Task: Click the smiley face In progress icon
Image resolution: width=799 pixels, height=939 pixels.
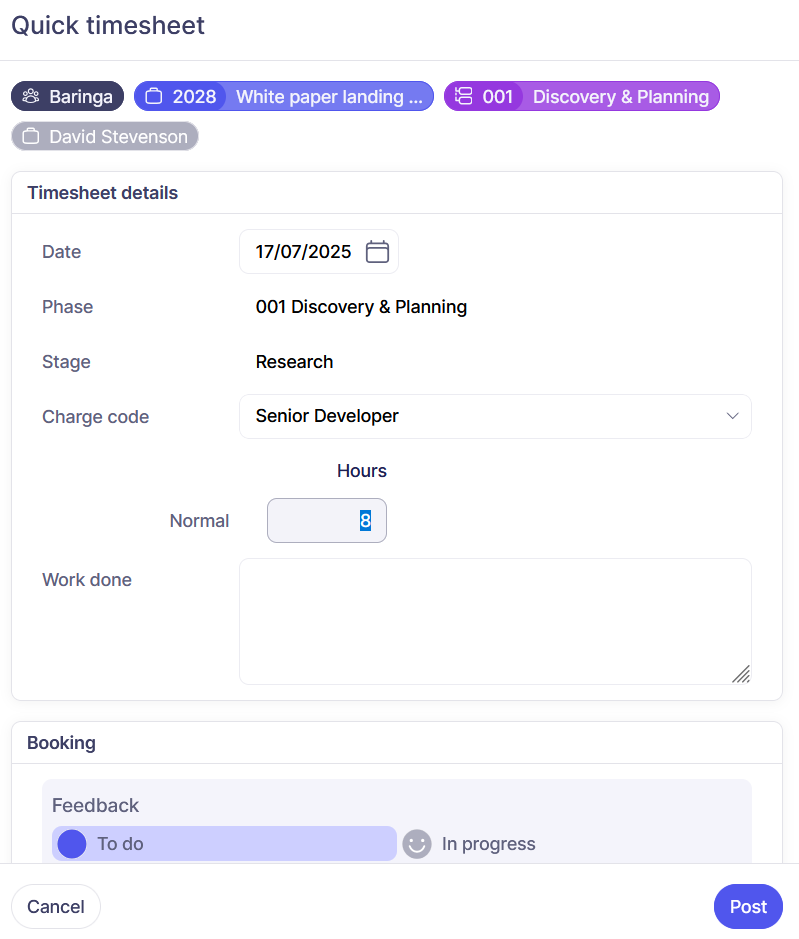Action: (x=416, y=844)
